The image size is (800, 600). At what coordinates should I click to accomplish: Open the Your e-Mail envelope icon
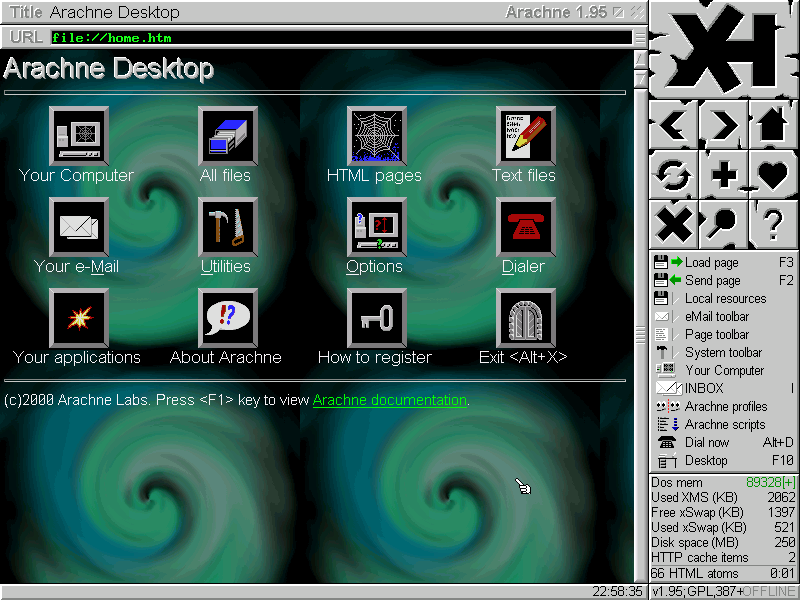(79, 227)
